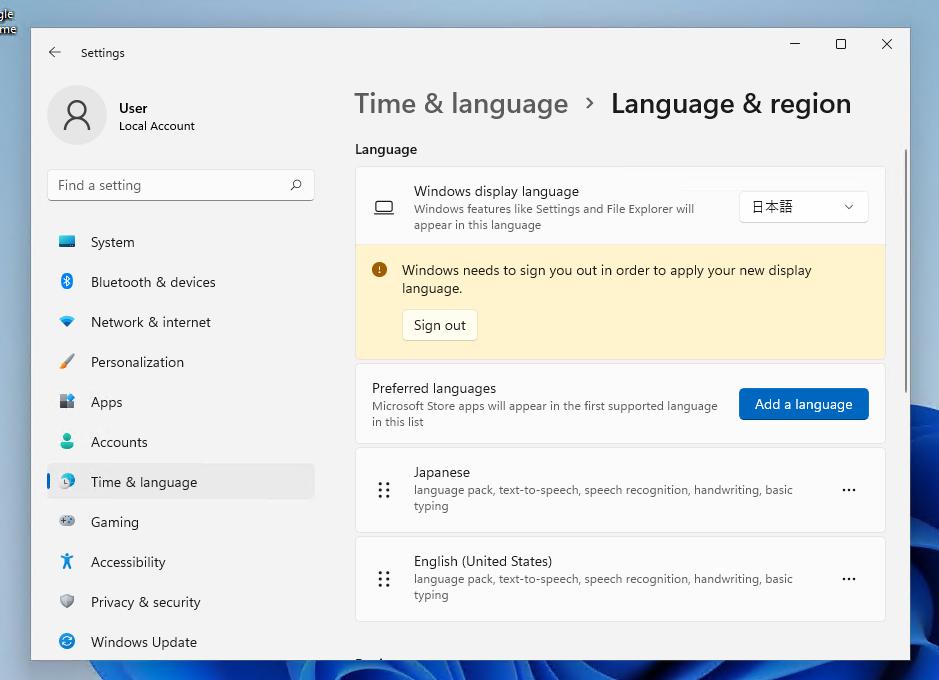This screenshot has height=680, width=939.
Task: Click the Personalization paintbrush icon
Action: [67, 362]
